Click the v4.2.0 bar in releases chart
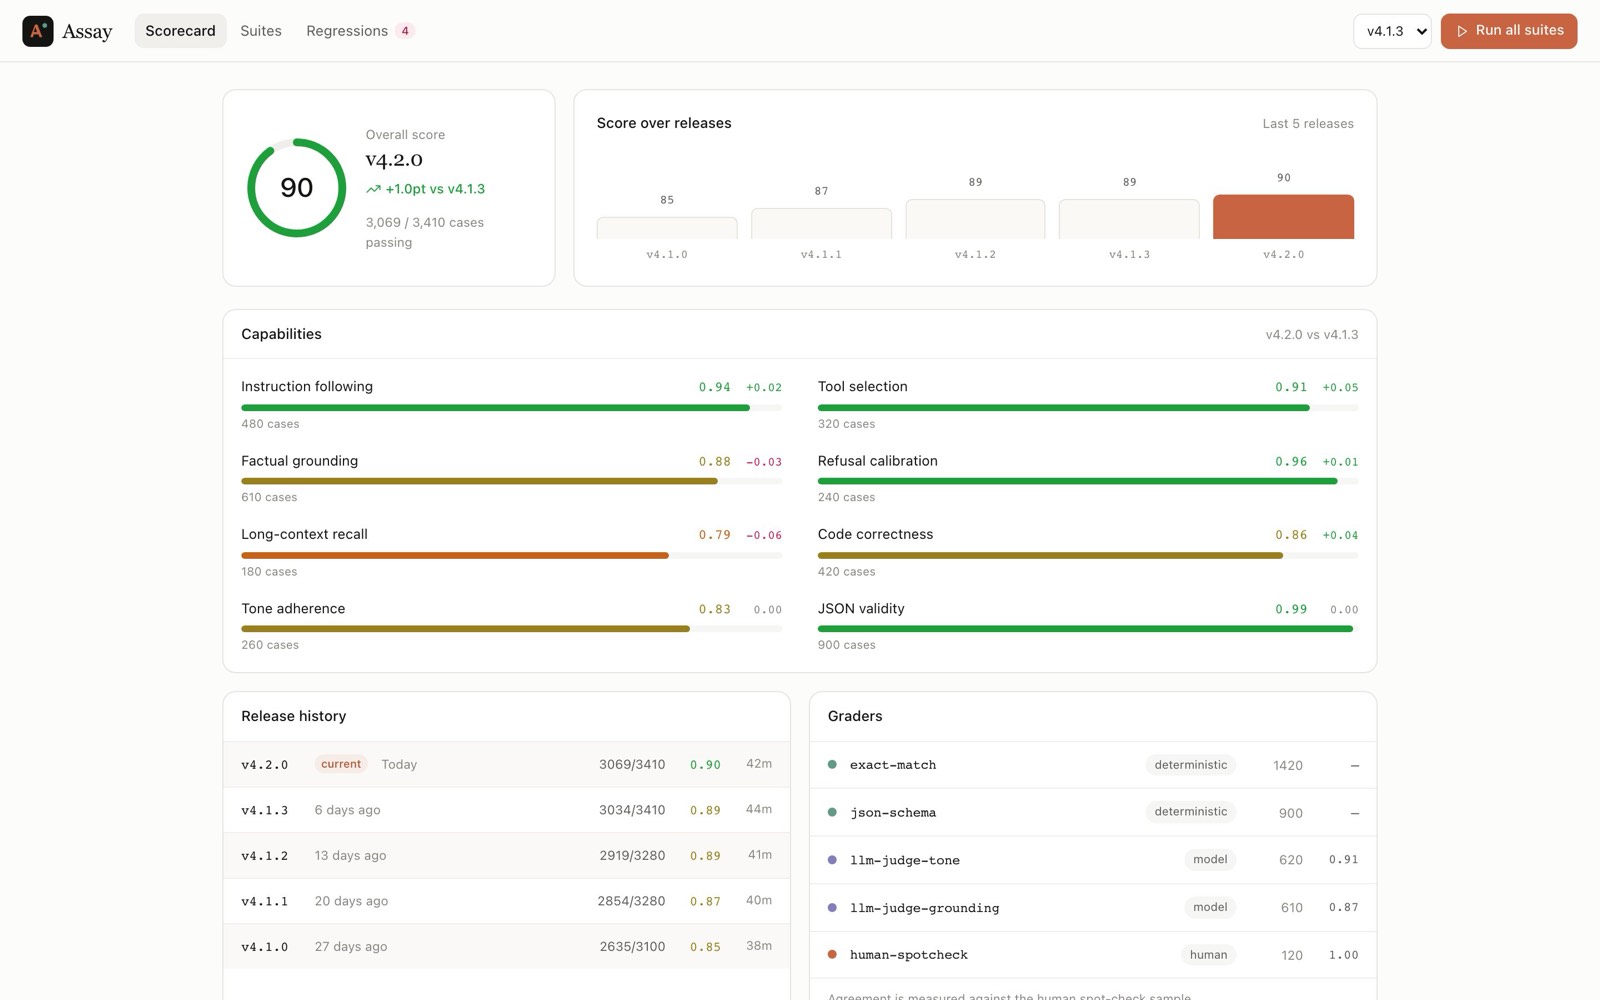 click(1283, 217)
